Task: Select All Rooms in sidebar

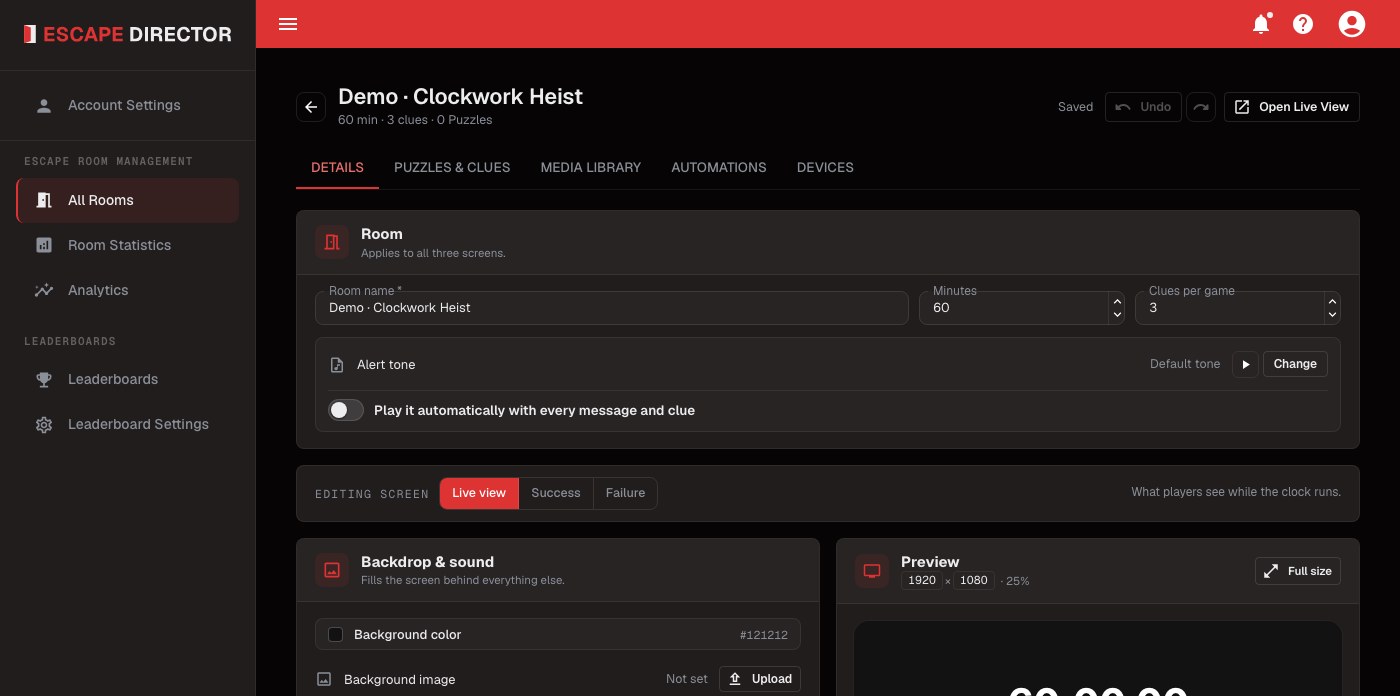Action: pyautogui.click(x=128, y=200)
